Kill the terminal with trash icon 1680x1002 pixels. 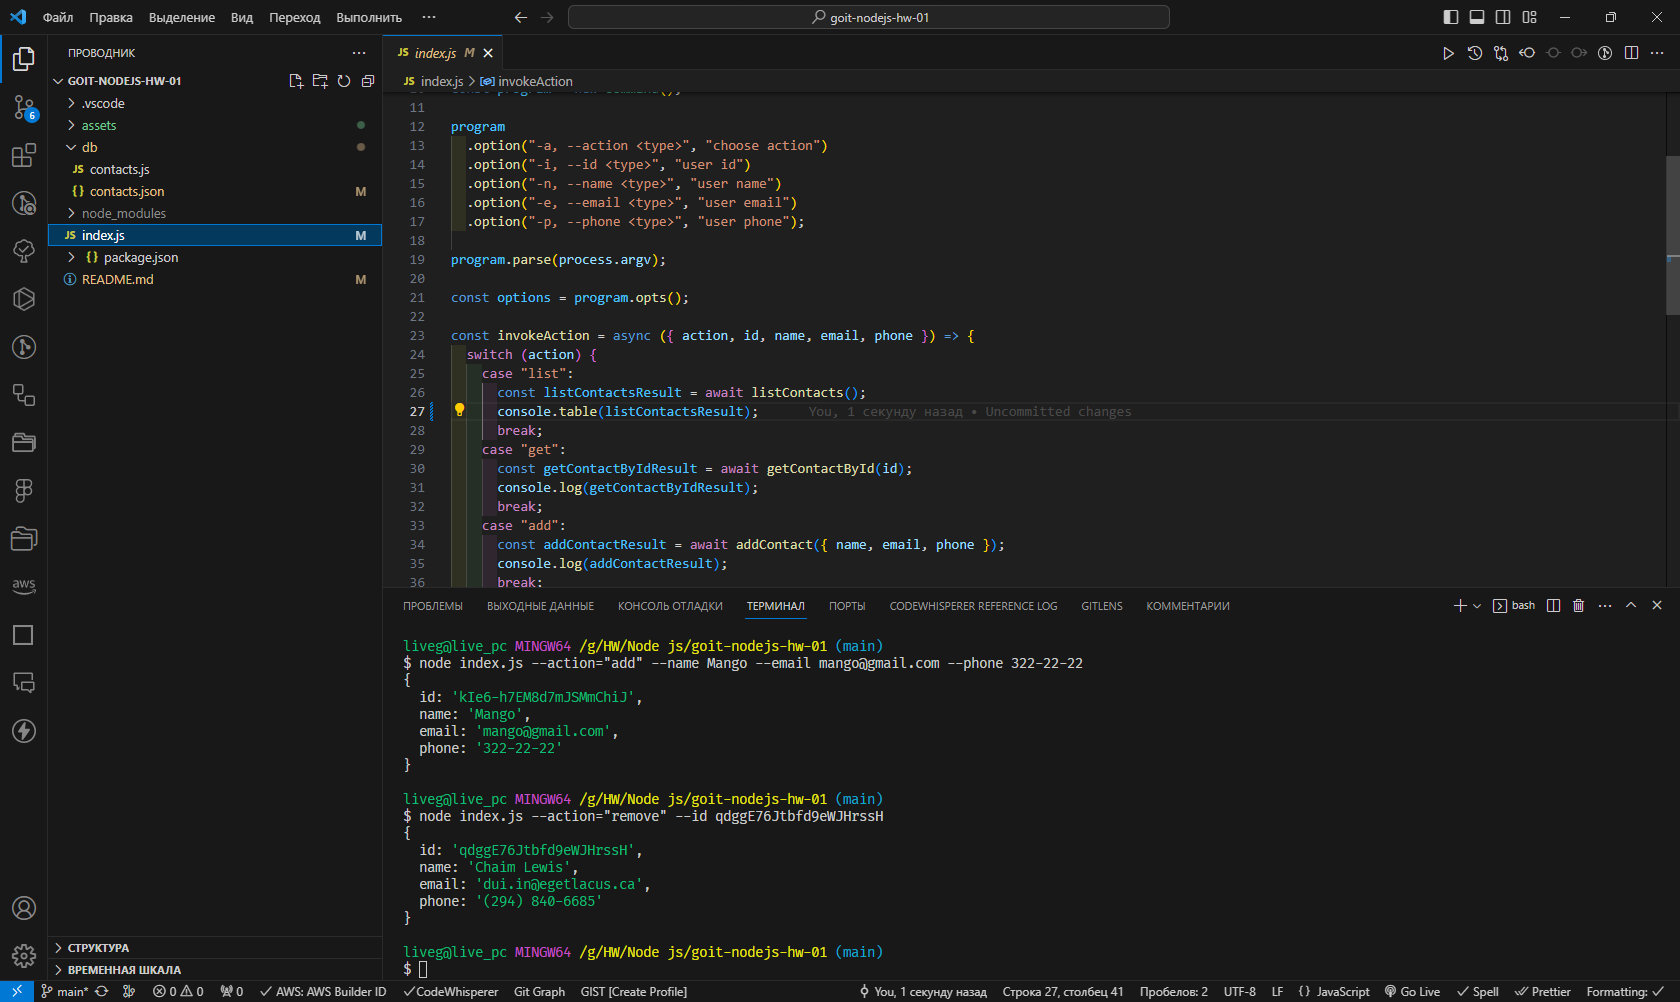tap(1578, 605)
